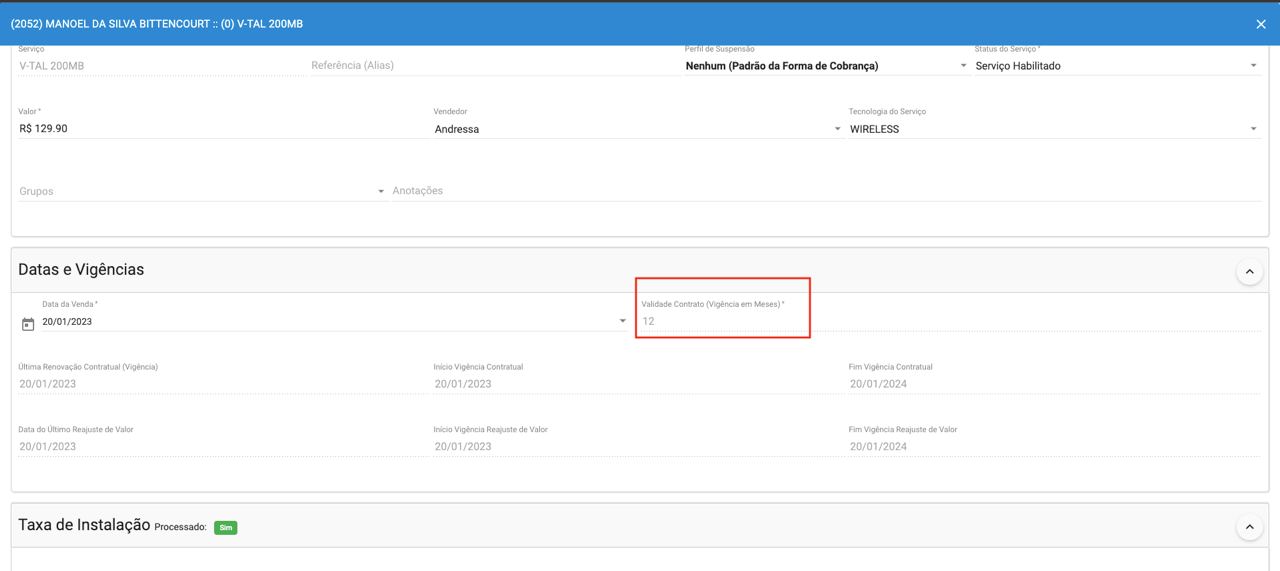Click the Fim Vigência Contratual date 20/01/2024
Image resolution: width=1280 pixels, height=571 pixels.
tap(1054, 384)
